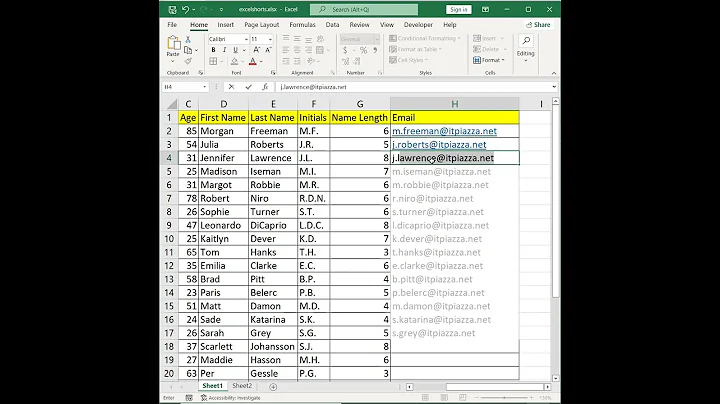This screenshot has height=404, width=720.
Task: Switch to the Developer tab
Action: point(418,25)
